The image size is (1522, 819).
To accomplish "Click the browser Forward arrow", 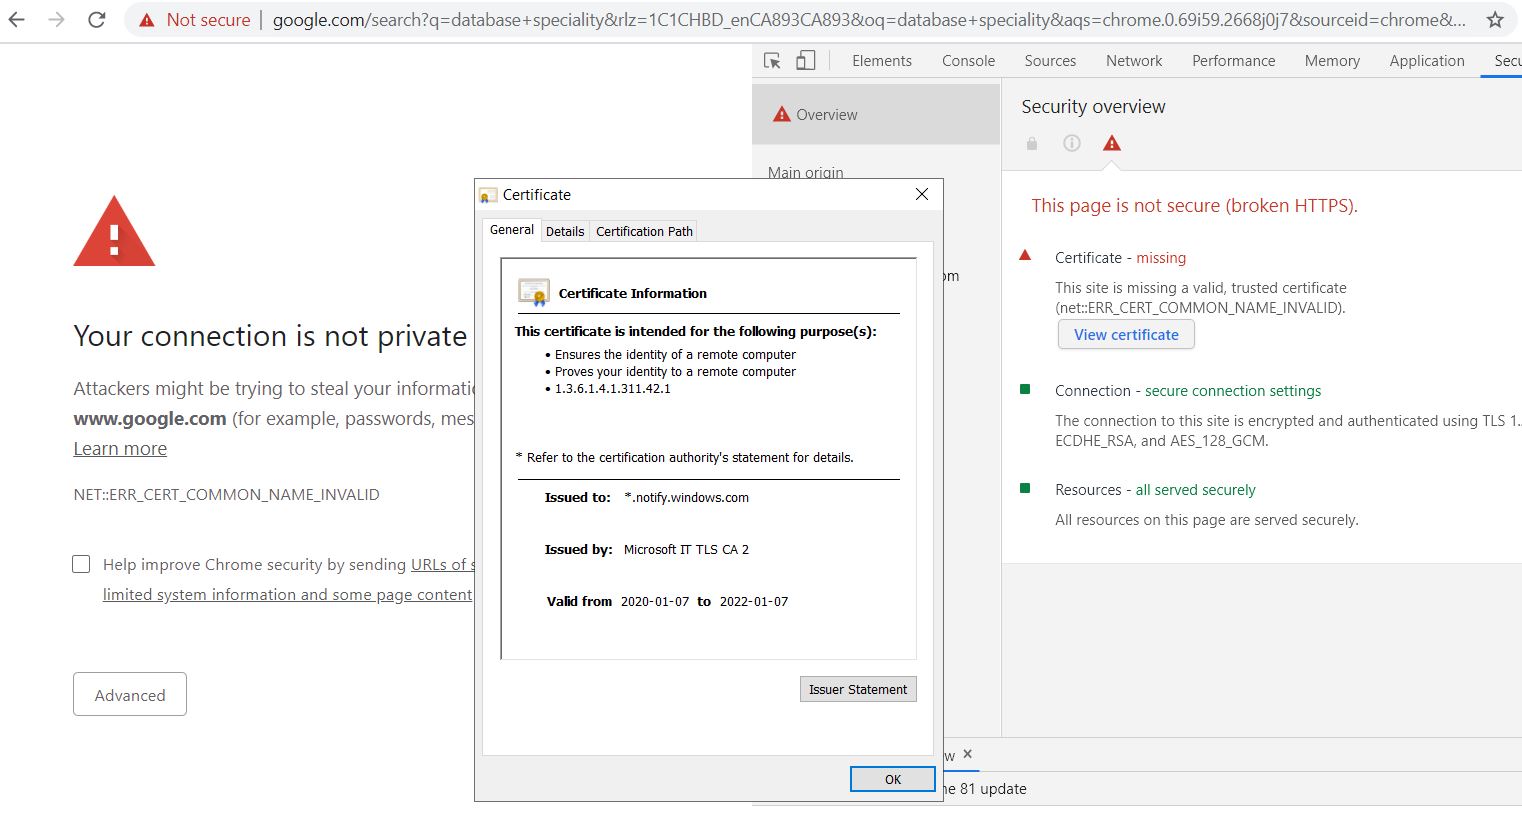I will pos(57,19).
